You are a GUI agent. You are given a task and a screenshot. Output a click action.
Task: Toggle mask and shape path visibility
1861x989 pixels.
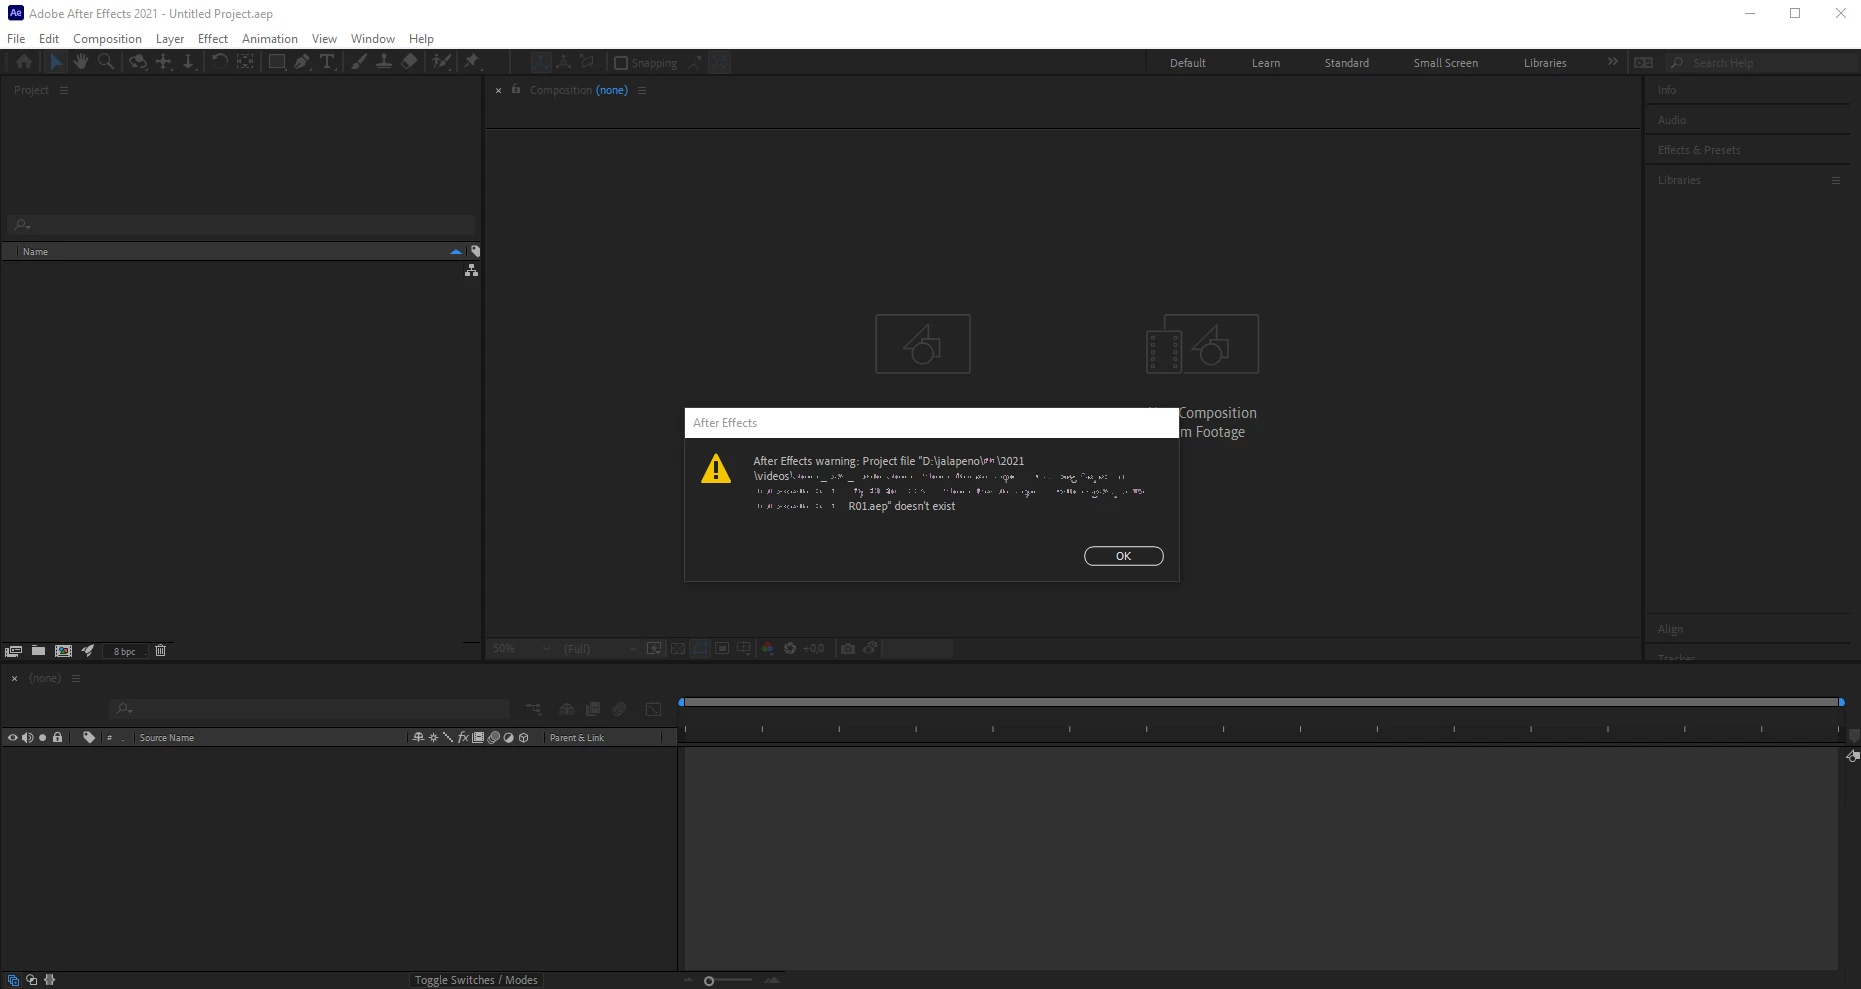700,649
